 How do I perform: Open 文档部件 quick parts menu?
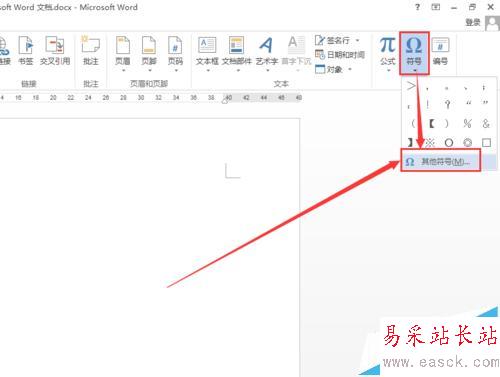click(237, 54)
